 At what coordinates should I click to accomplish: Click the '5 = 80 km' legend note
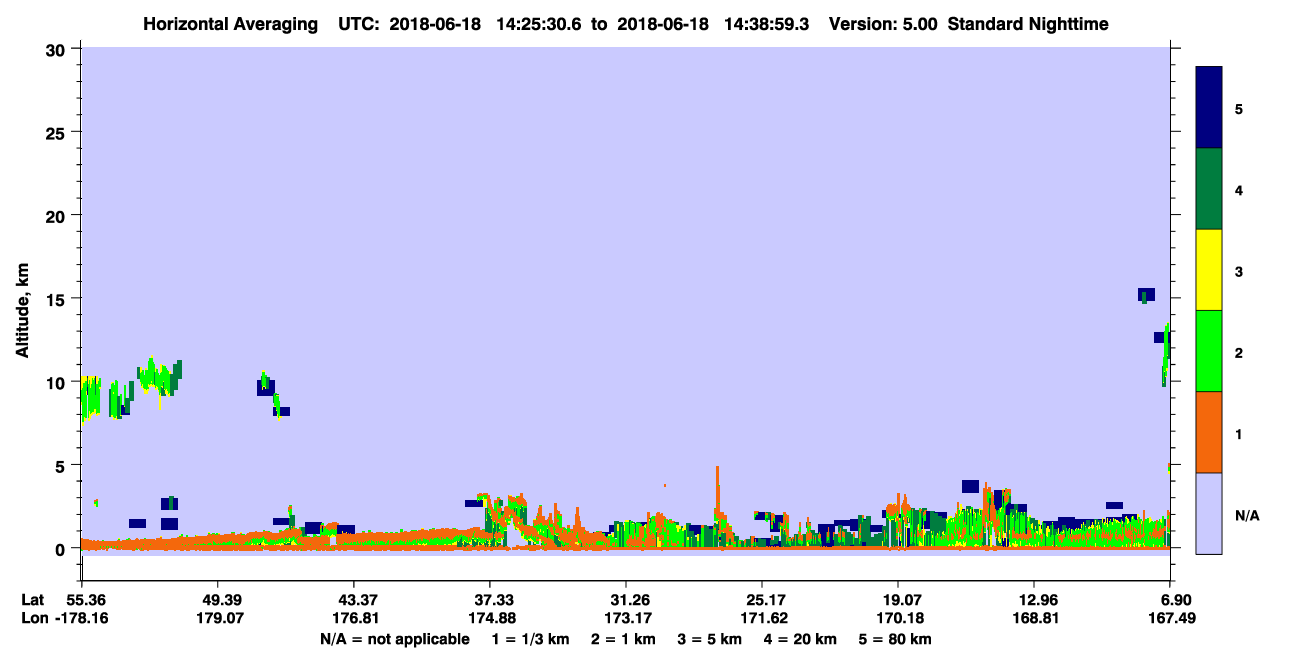click(x=894, y=638)
